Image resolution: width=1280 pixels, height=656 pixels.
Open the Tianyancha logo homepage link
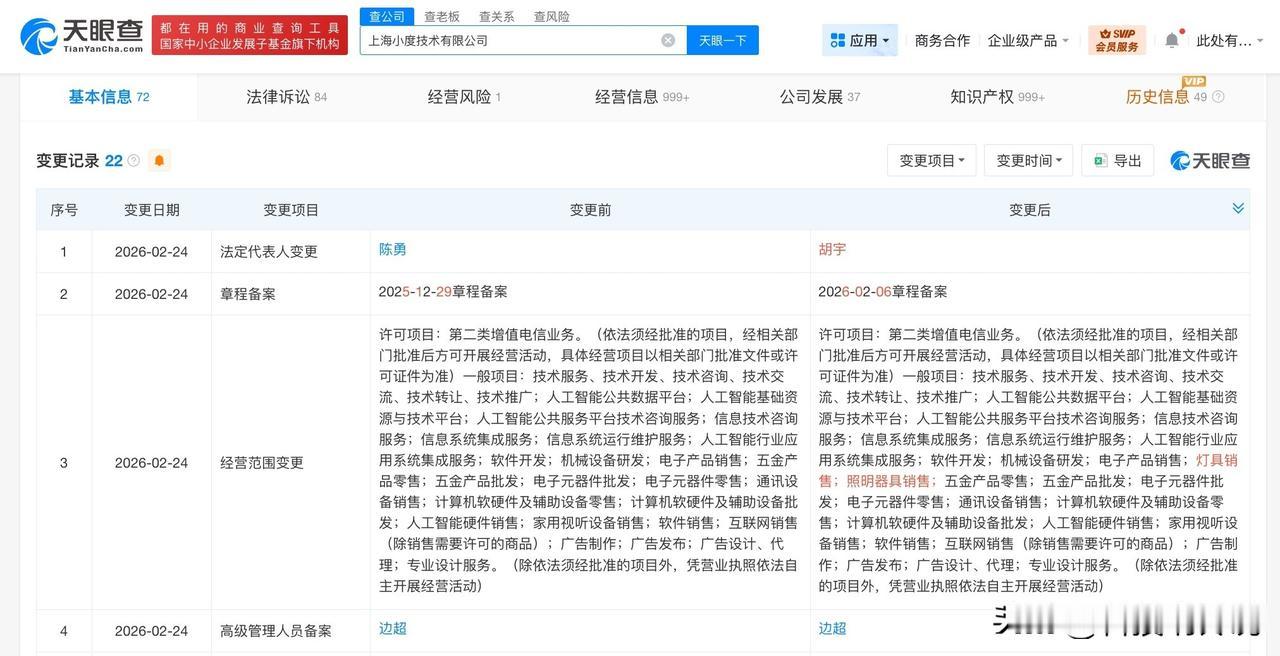(x=82, y=37)
